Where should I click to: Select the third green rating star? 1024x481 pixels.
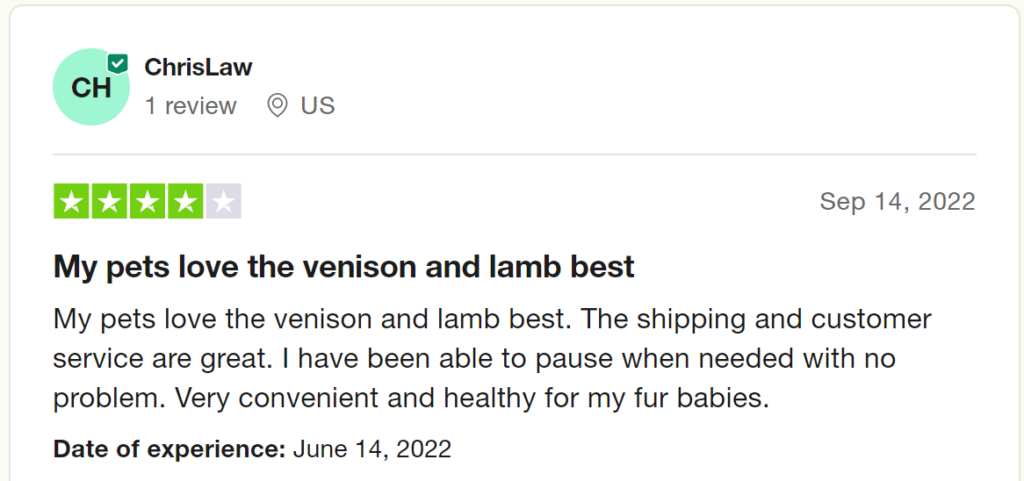[148, 201]
